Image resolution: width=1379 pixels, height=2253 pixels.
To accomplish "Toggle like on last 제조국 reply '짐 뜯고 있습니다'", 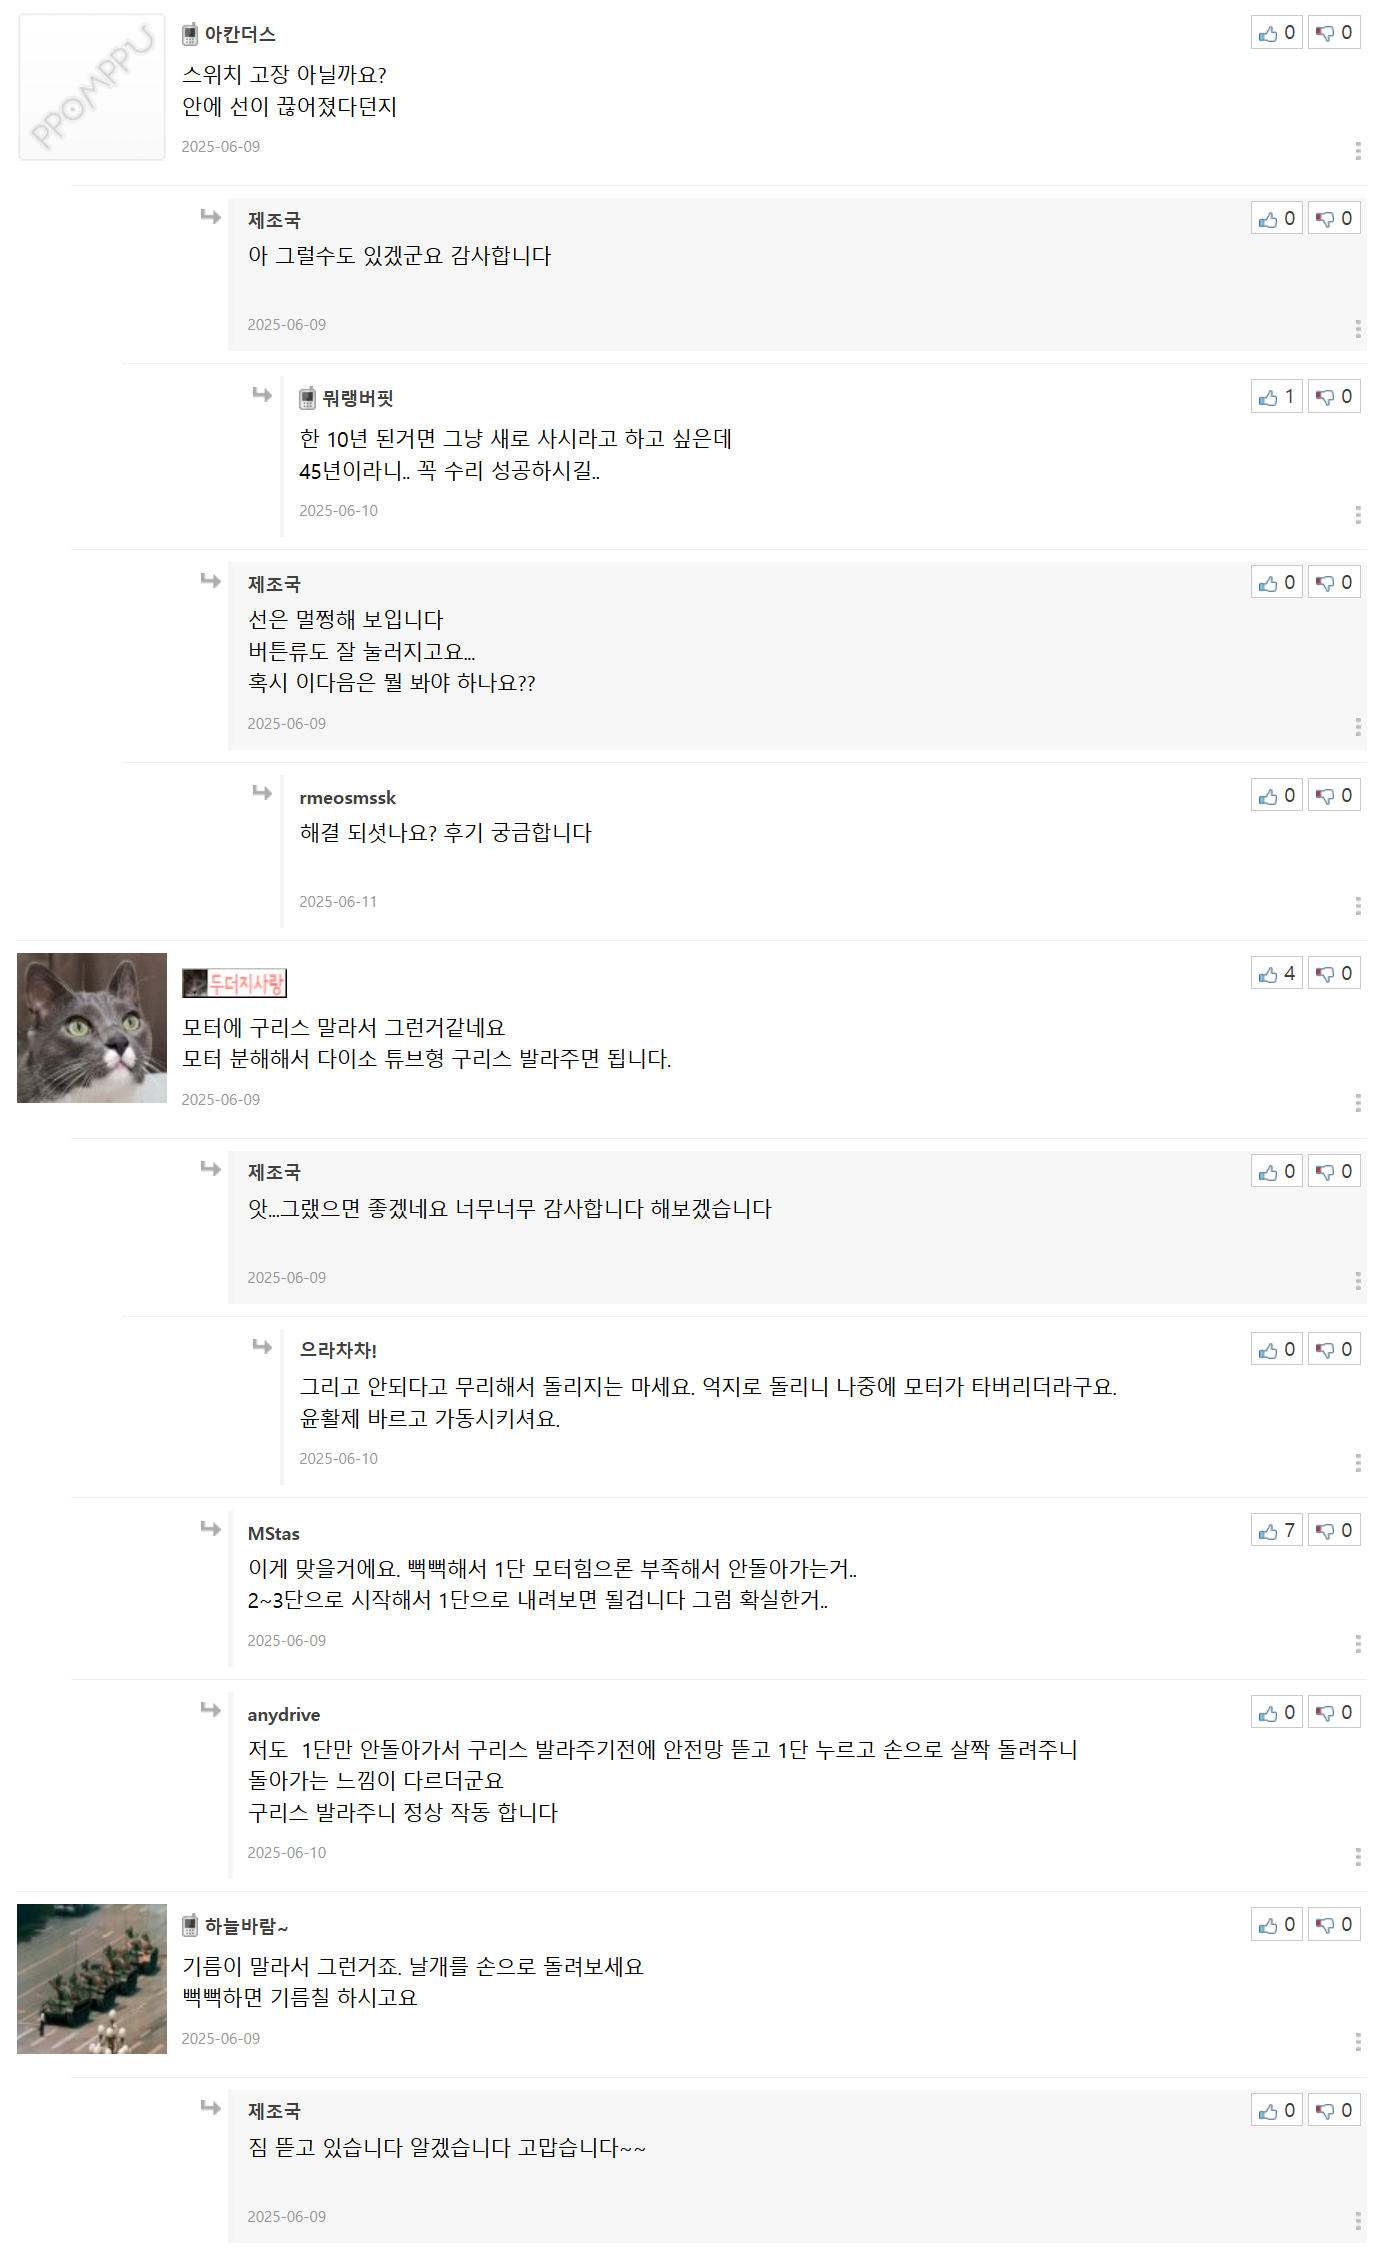I will click(x=1277, y=2110).
